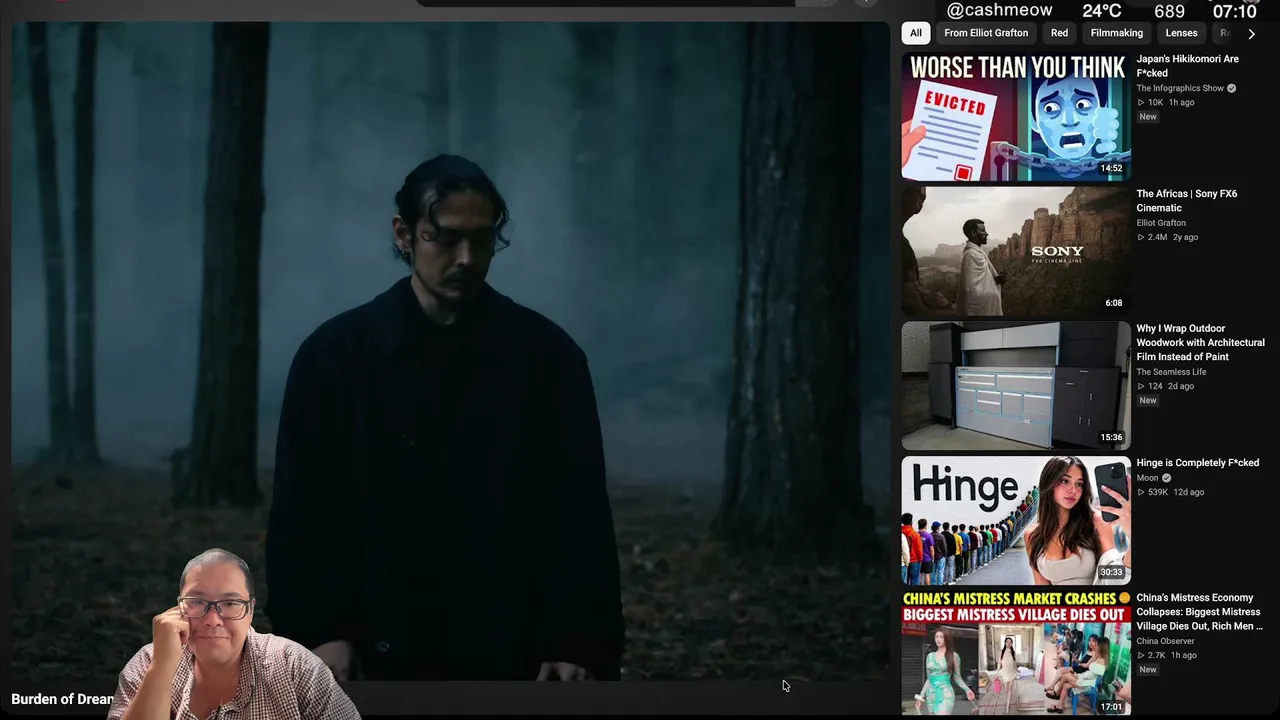Visit The Seamless Life channel name

click(1171, 372)
